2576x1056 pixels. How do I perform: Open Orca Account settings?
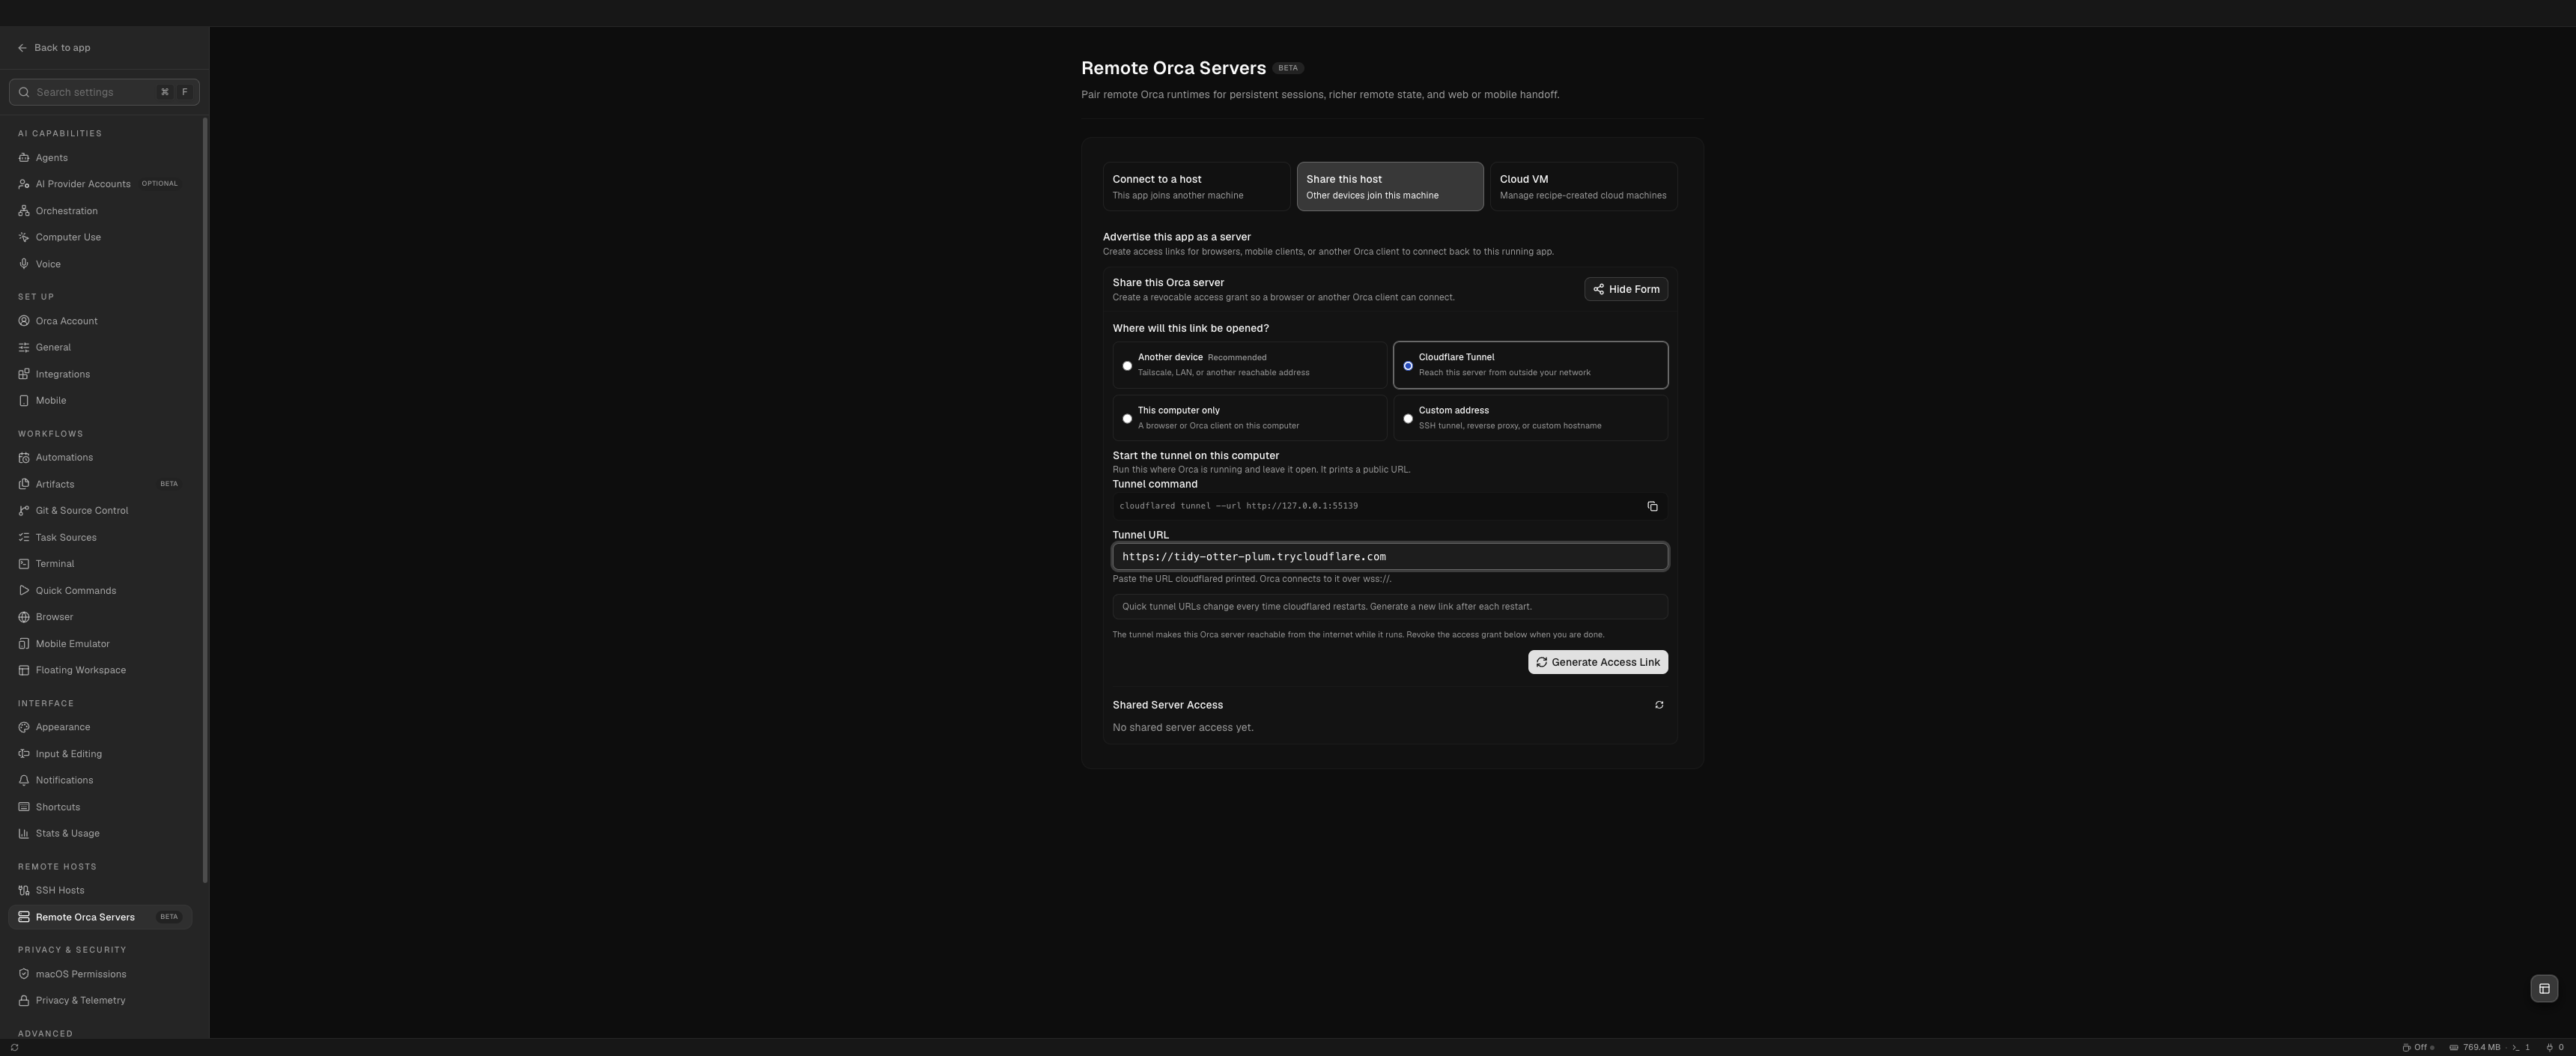click(100, 321)
